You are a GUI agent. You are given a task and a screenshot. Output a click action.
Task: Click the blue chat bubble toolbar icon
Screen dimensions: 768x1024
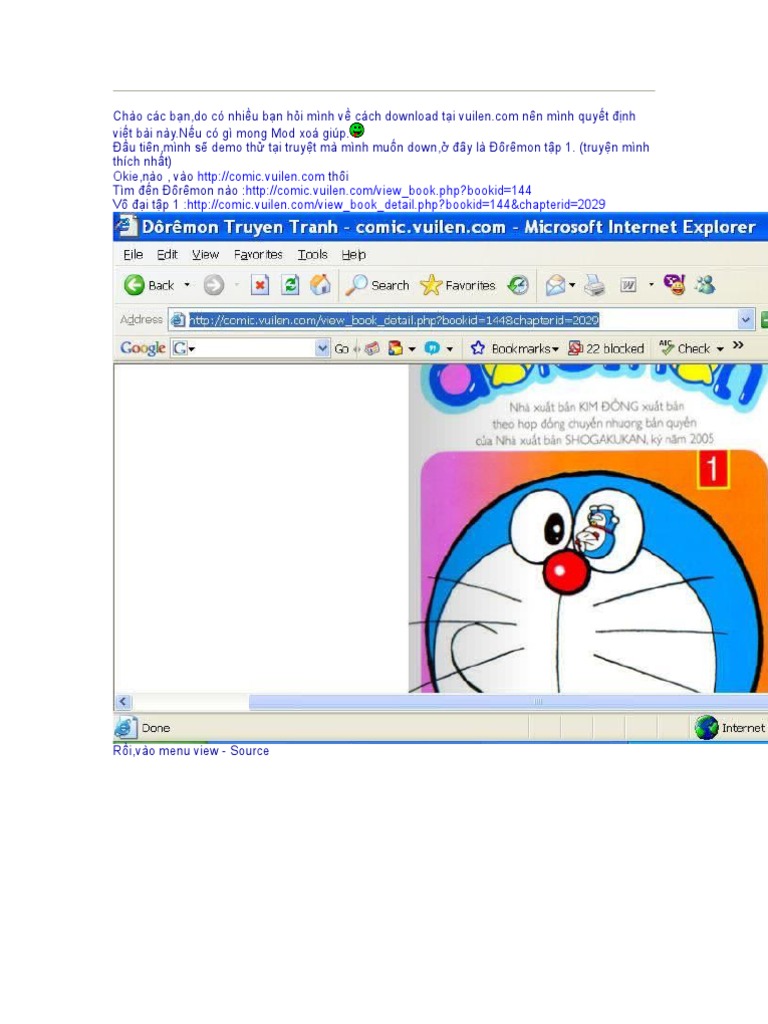click(432, 349)
